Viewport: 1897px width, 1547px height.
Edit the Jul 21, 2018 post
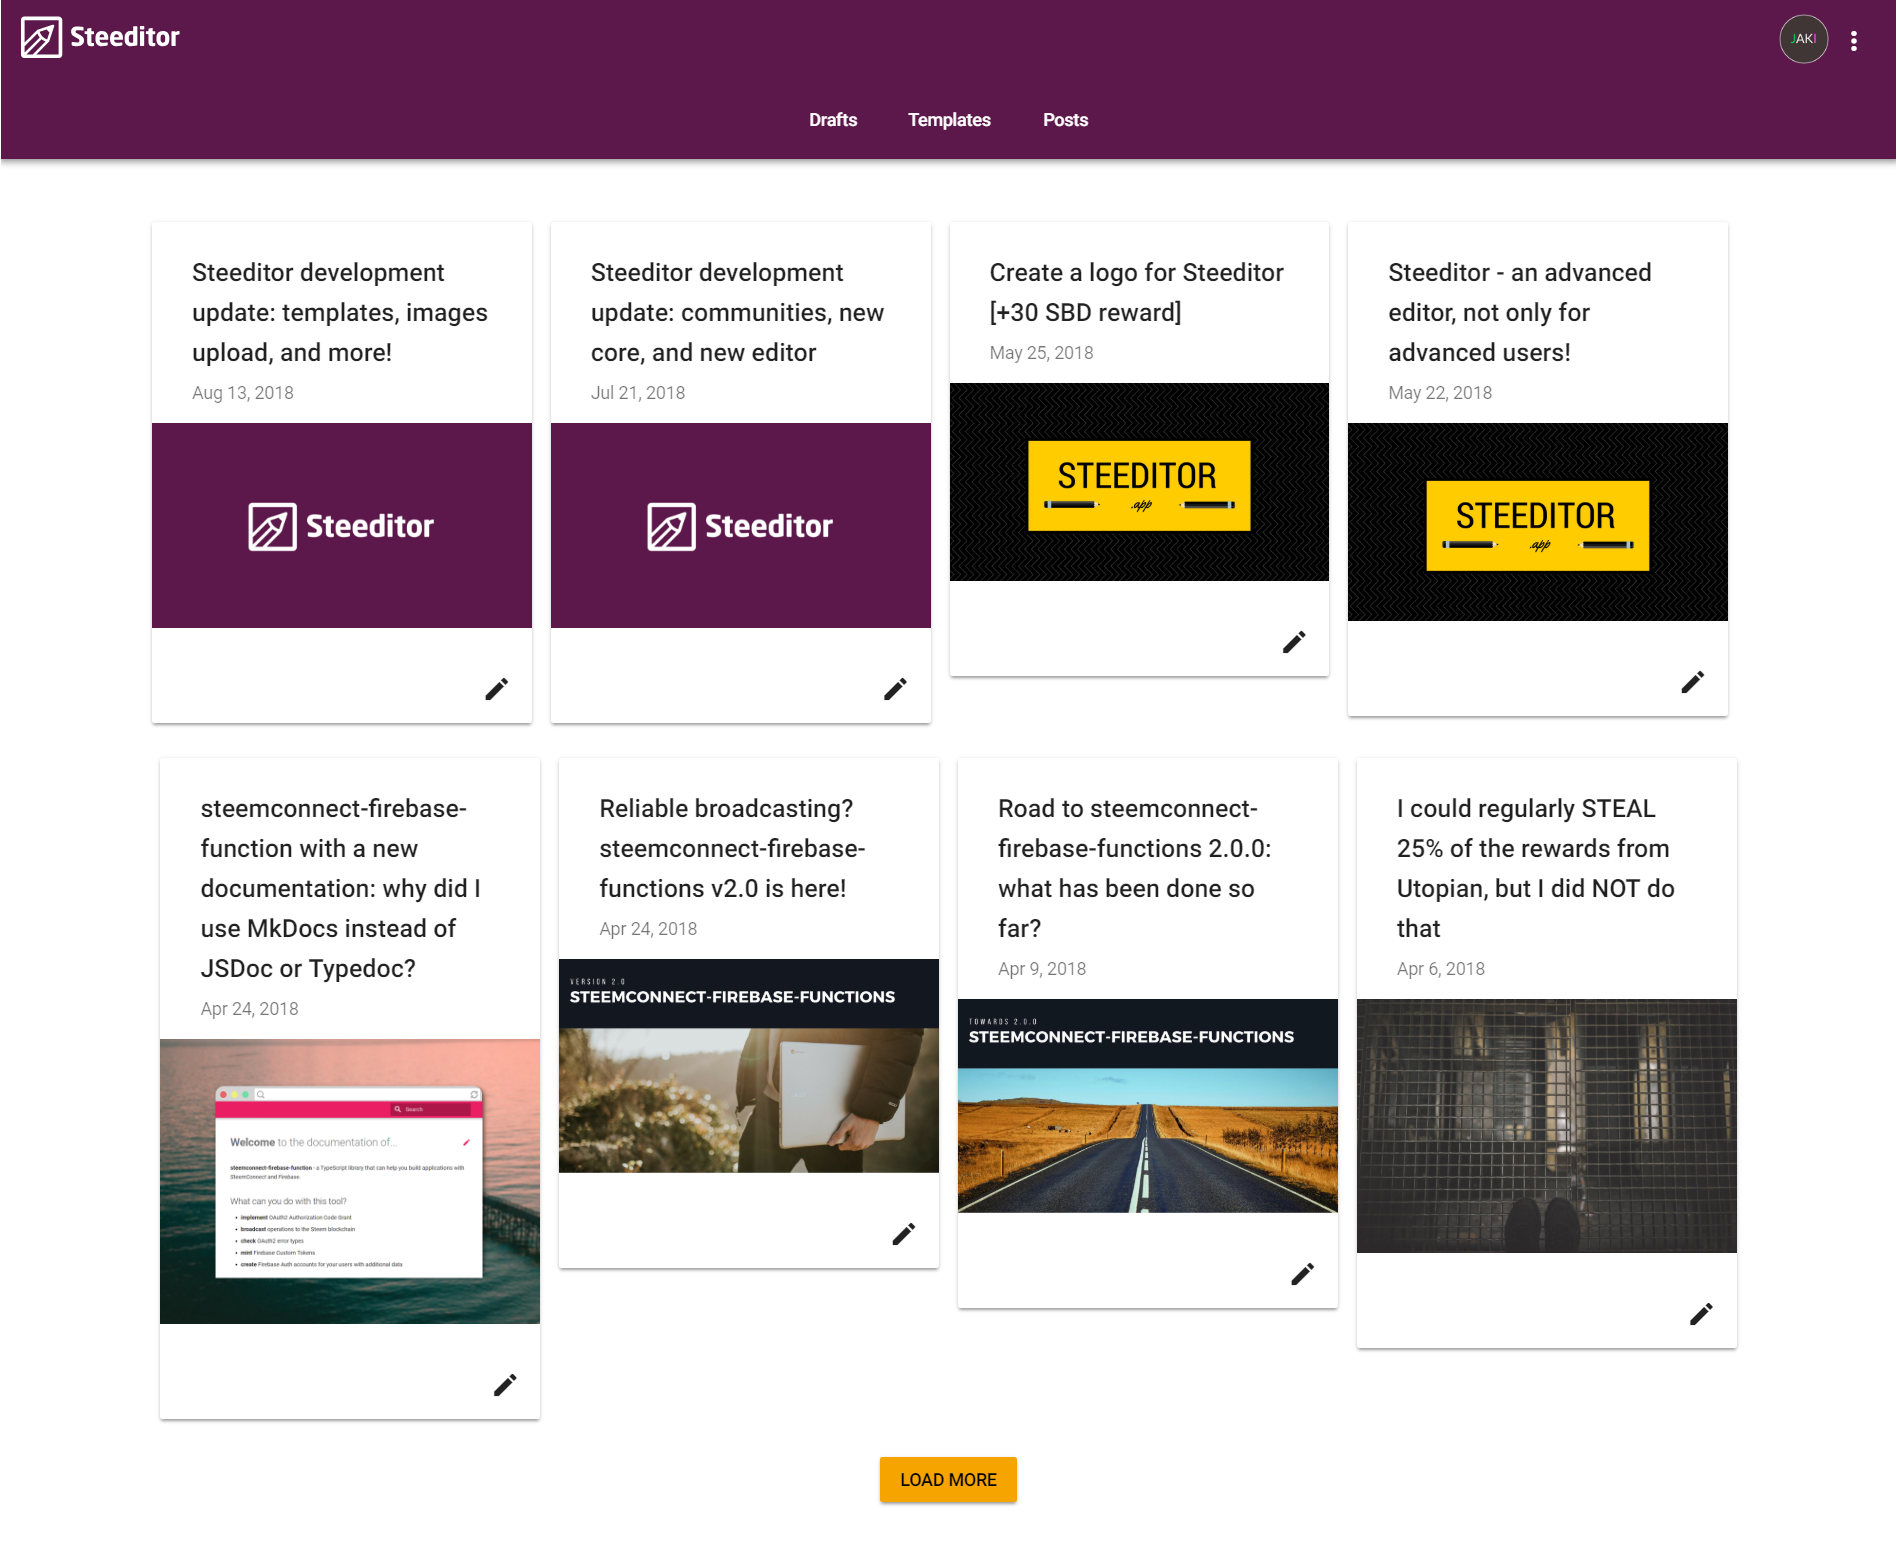click(x=895, y=689)
